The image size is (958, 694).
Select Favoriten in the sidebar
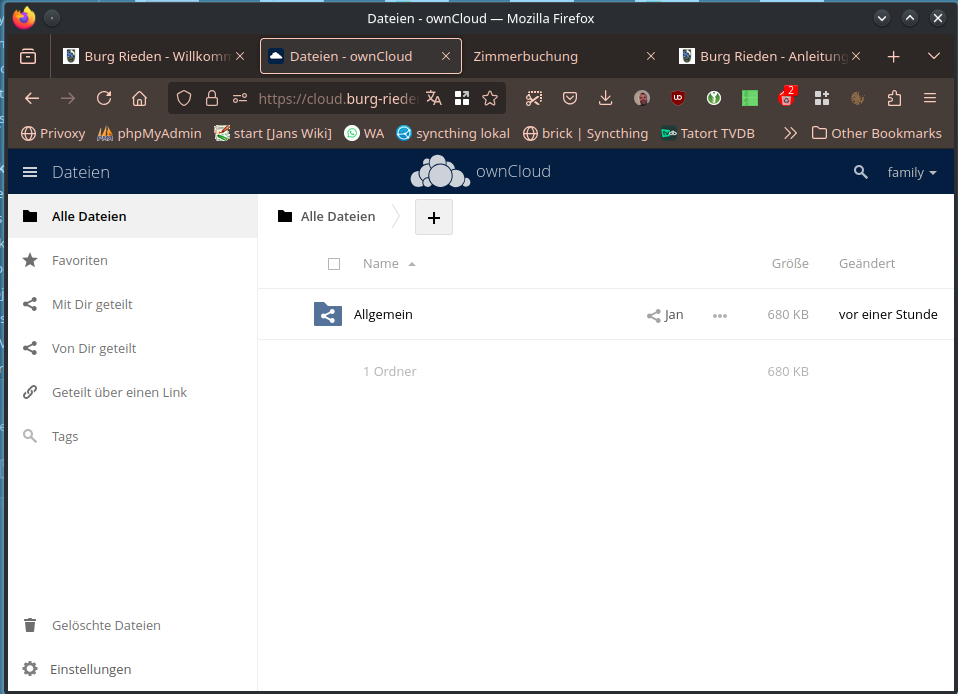[x=80, y=260]
